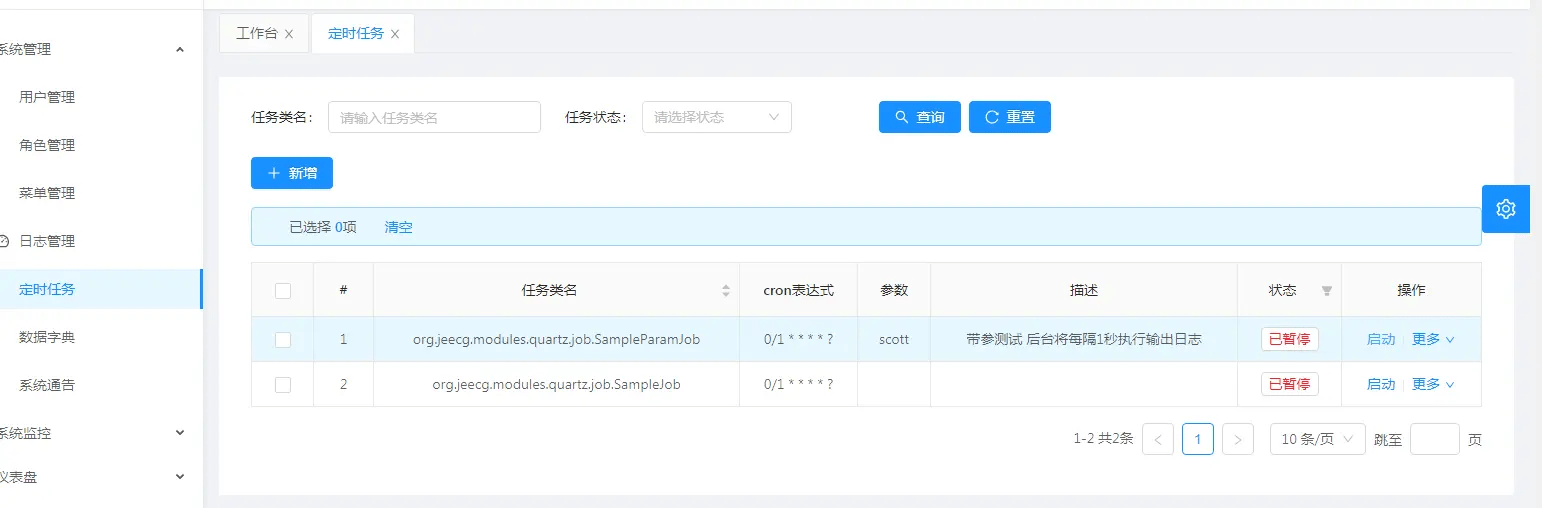The image size is (1542, 508).
Task: Open the 任务状态 dropdown
Action: 716,117
